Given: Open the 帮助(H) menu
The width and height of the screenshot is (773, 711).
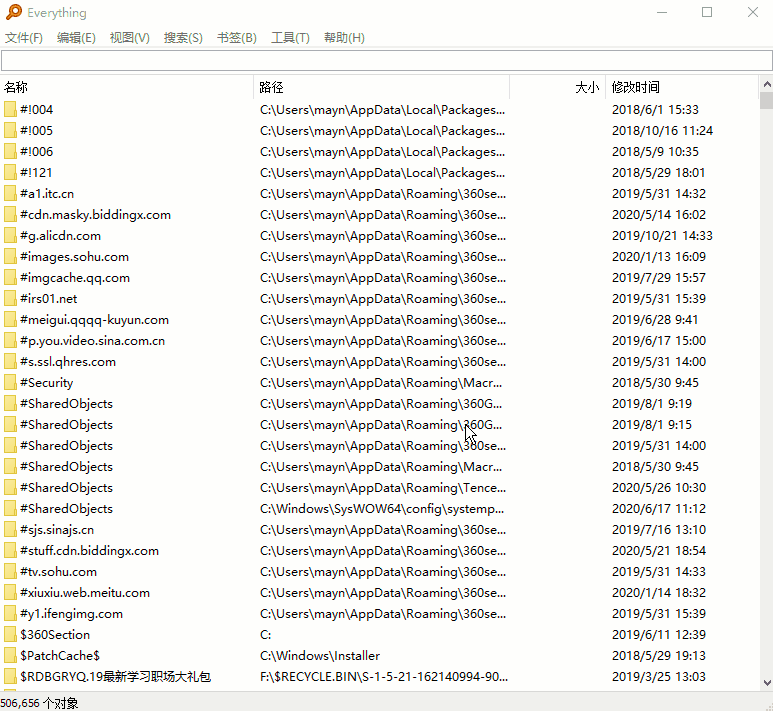Looking at the screenshot, I should coord(344,38).
